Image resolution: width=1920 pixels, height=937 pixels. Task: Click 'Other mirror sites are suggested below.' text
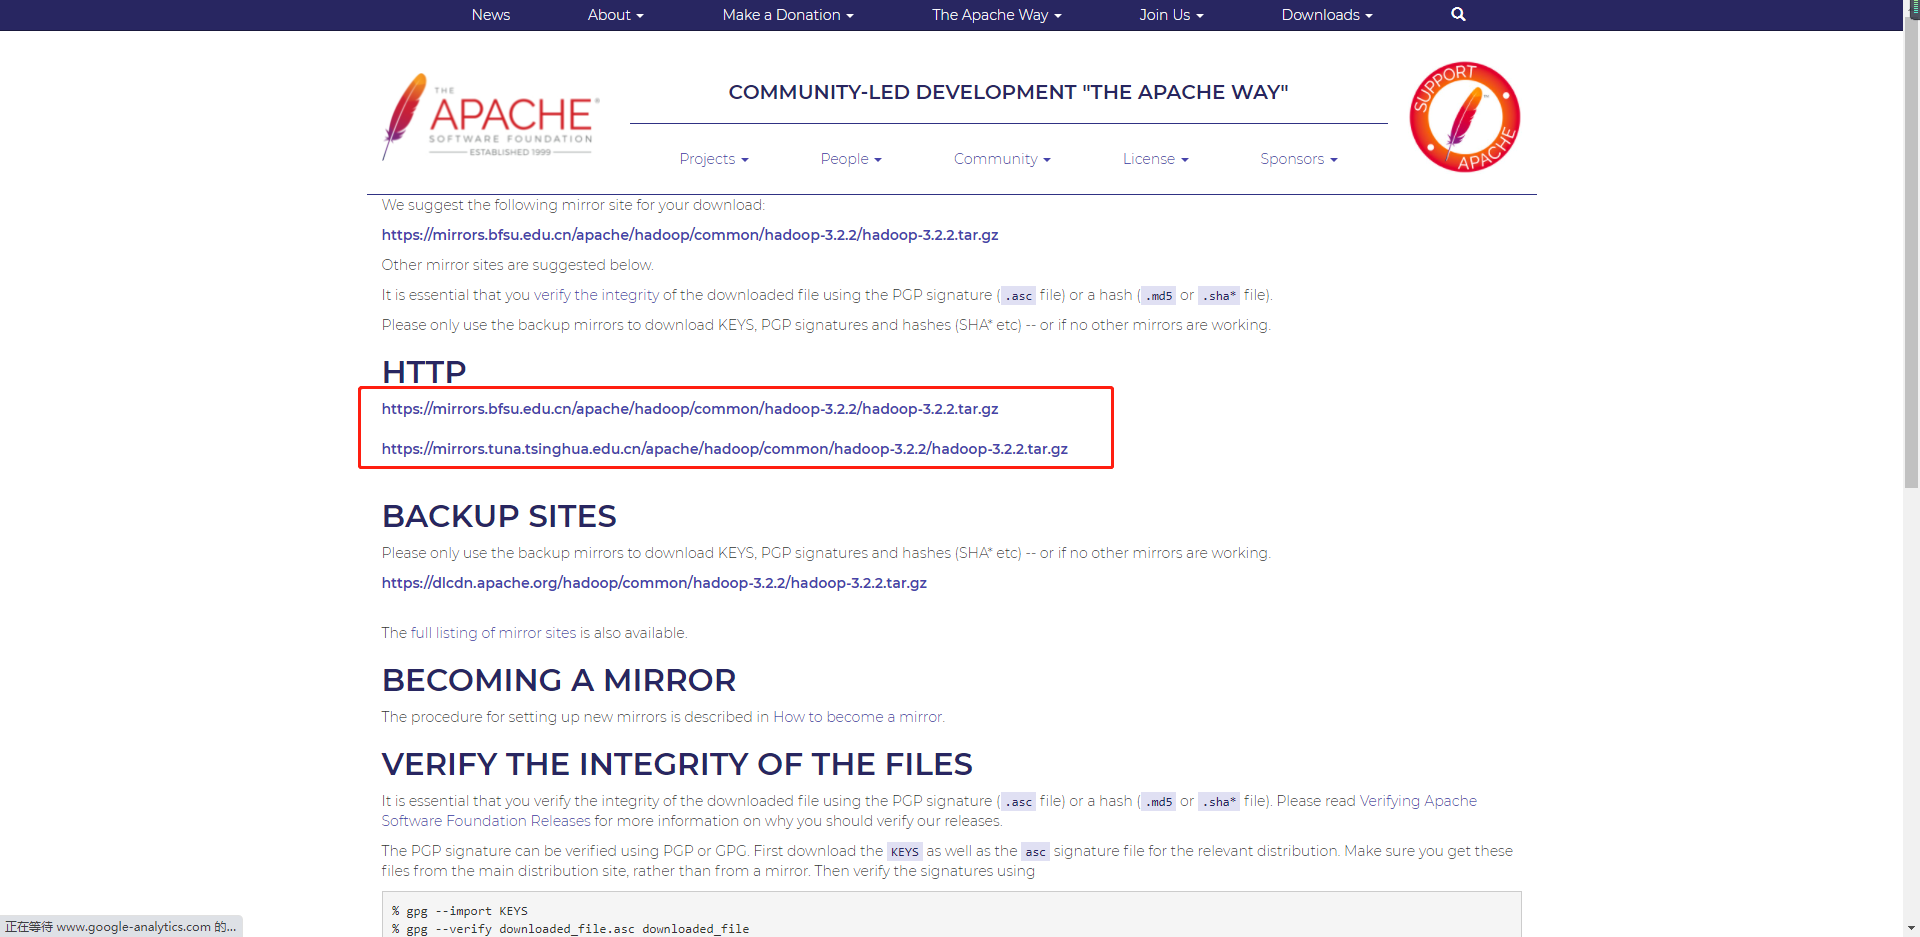pyautogui.click(x=517, y=265)
